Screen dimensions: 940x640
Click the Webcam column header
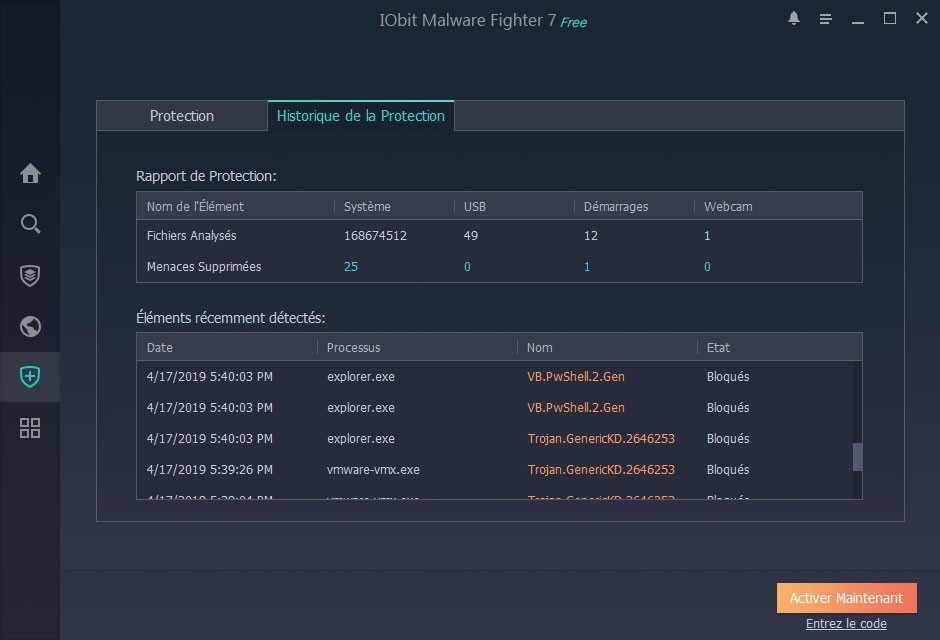[778, 206]
